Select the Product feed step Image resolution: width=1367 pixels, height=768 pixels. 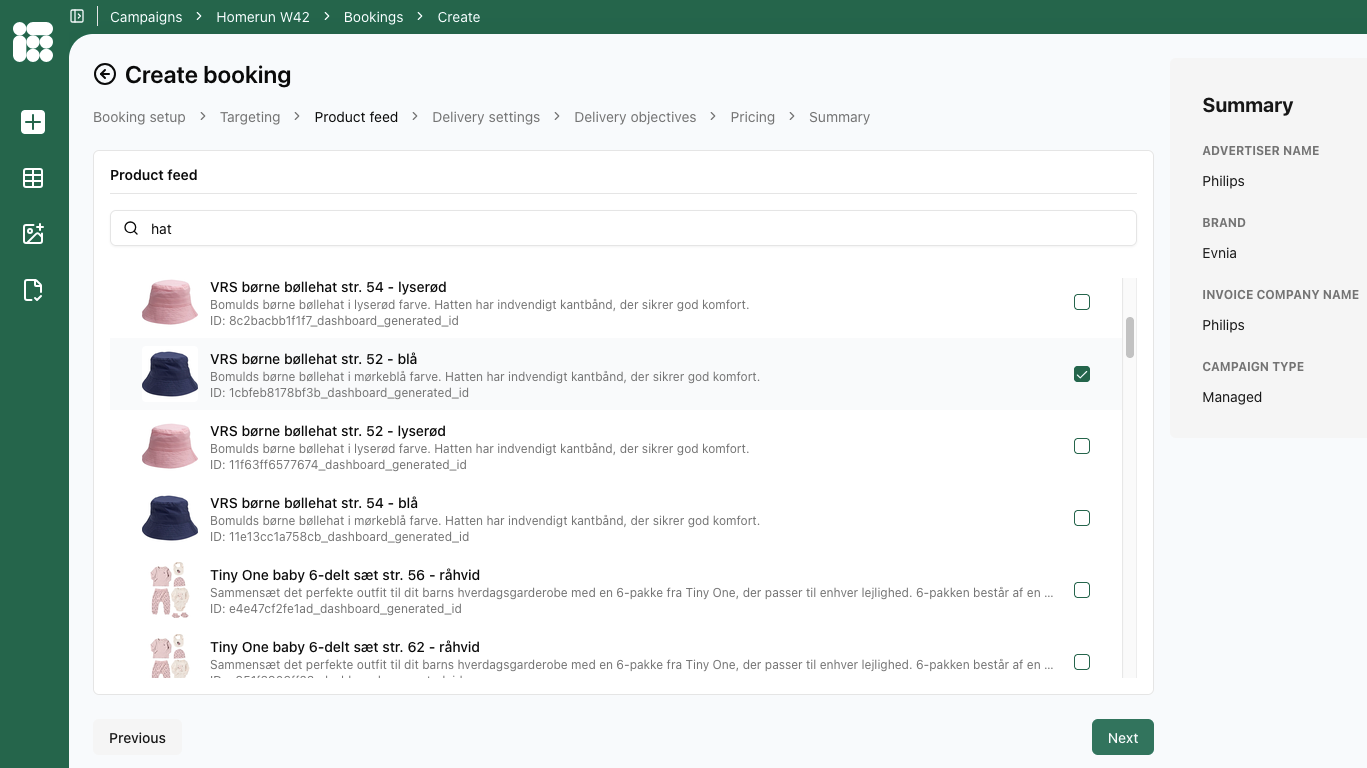coord(356,117)
